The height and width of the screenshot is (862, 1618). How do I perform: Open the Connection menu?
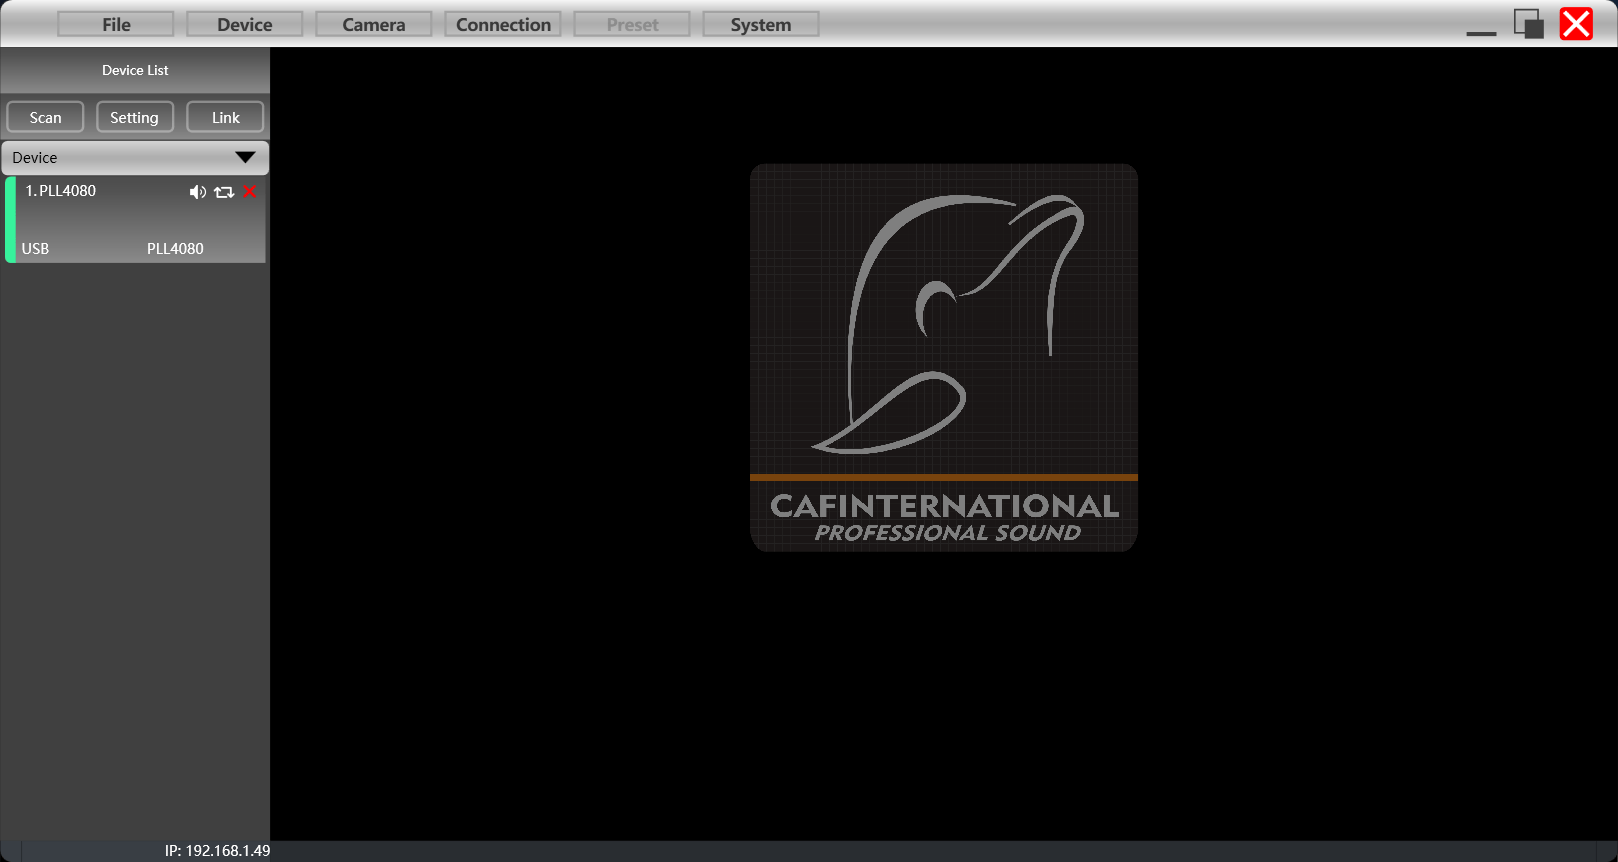point(503,25)
